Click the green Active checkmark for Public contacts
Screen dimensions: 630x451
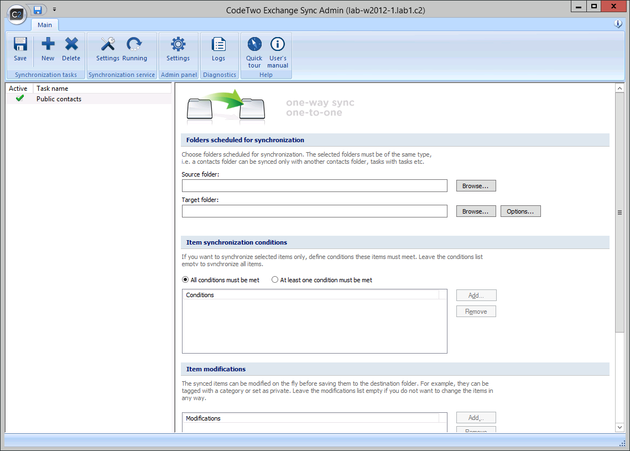point(20,98)
